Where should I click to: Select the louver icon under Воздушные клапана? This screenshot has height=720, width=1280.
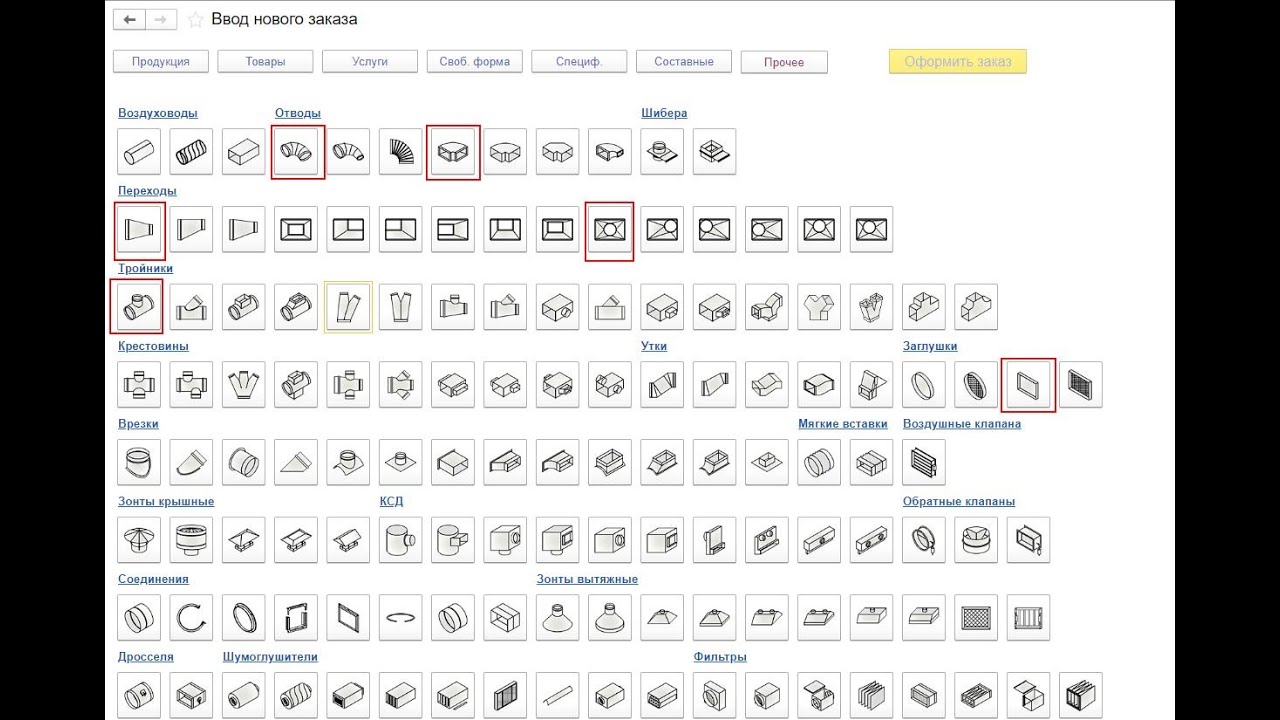coord(924,462)
